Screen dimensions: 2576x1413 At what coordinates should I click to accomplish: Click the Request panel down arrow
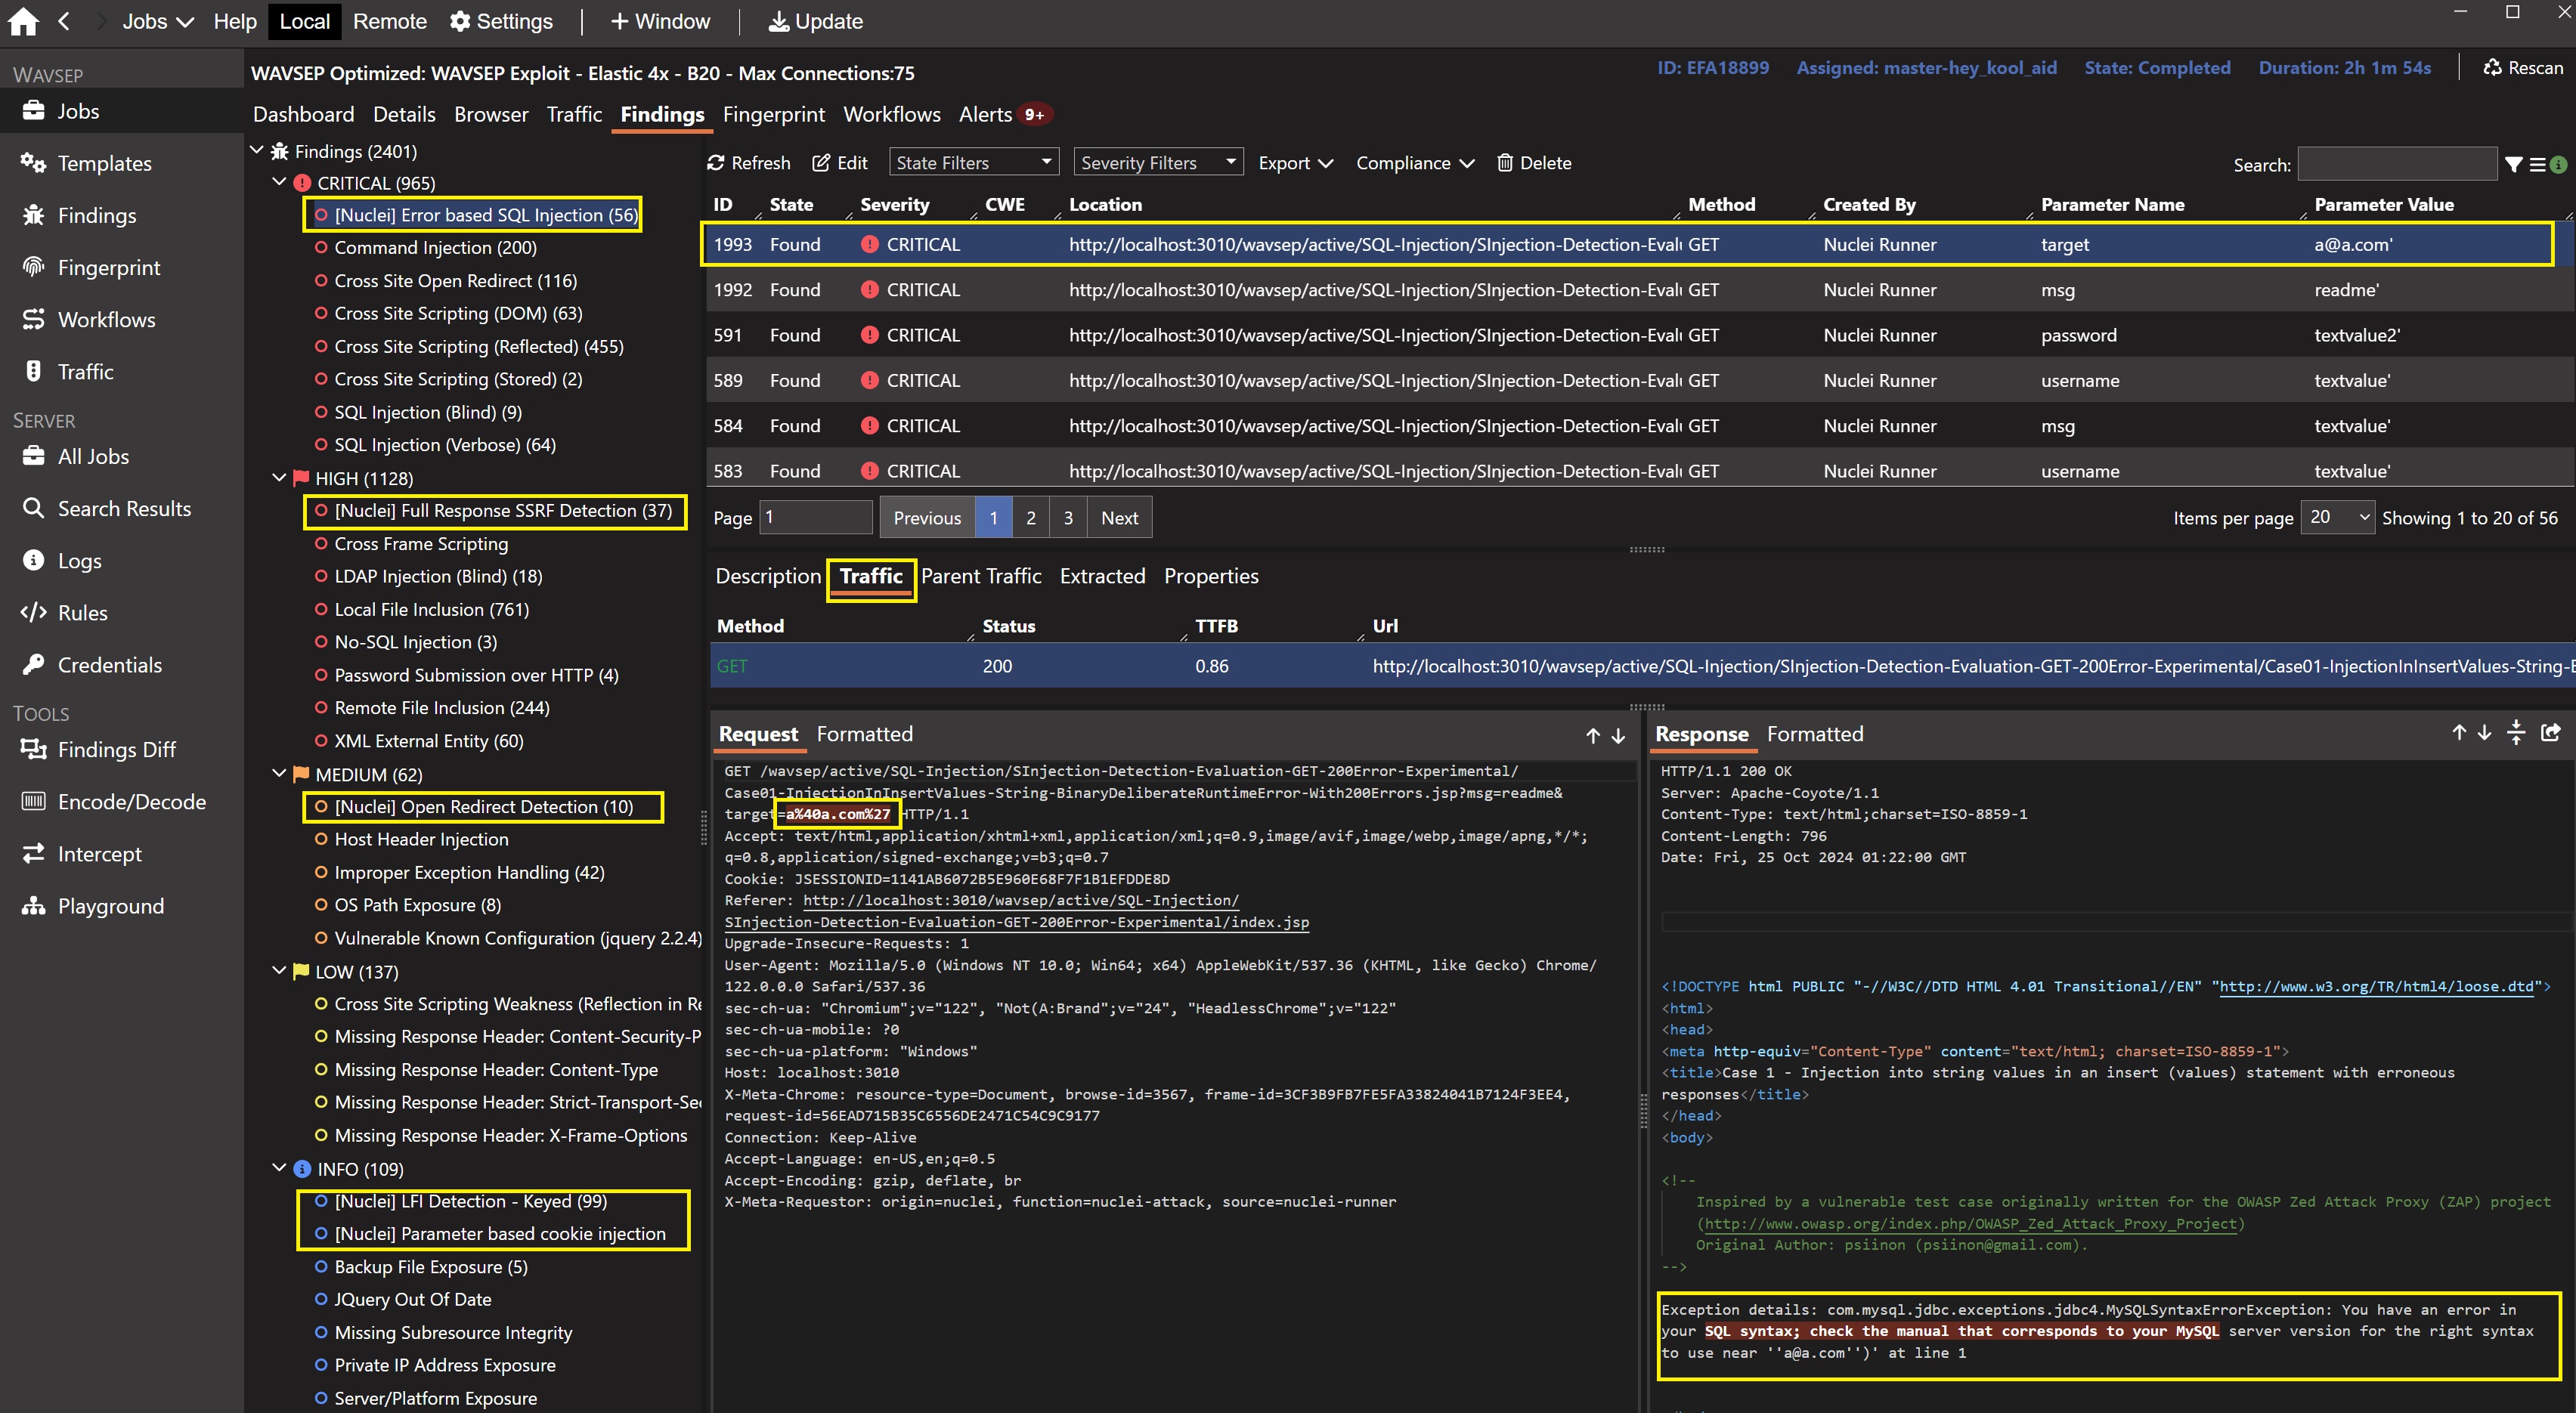[x=1618, y=736]
